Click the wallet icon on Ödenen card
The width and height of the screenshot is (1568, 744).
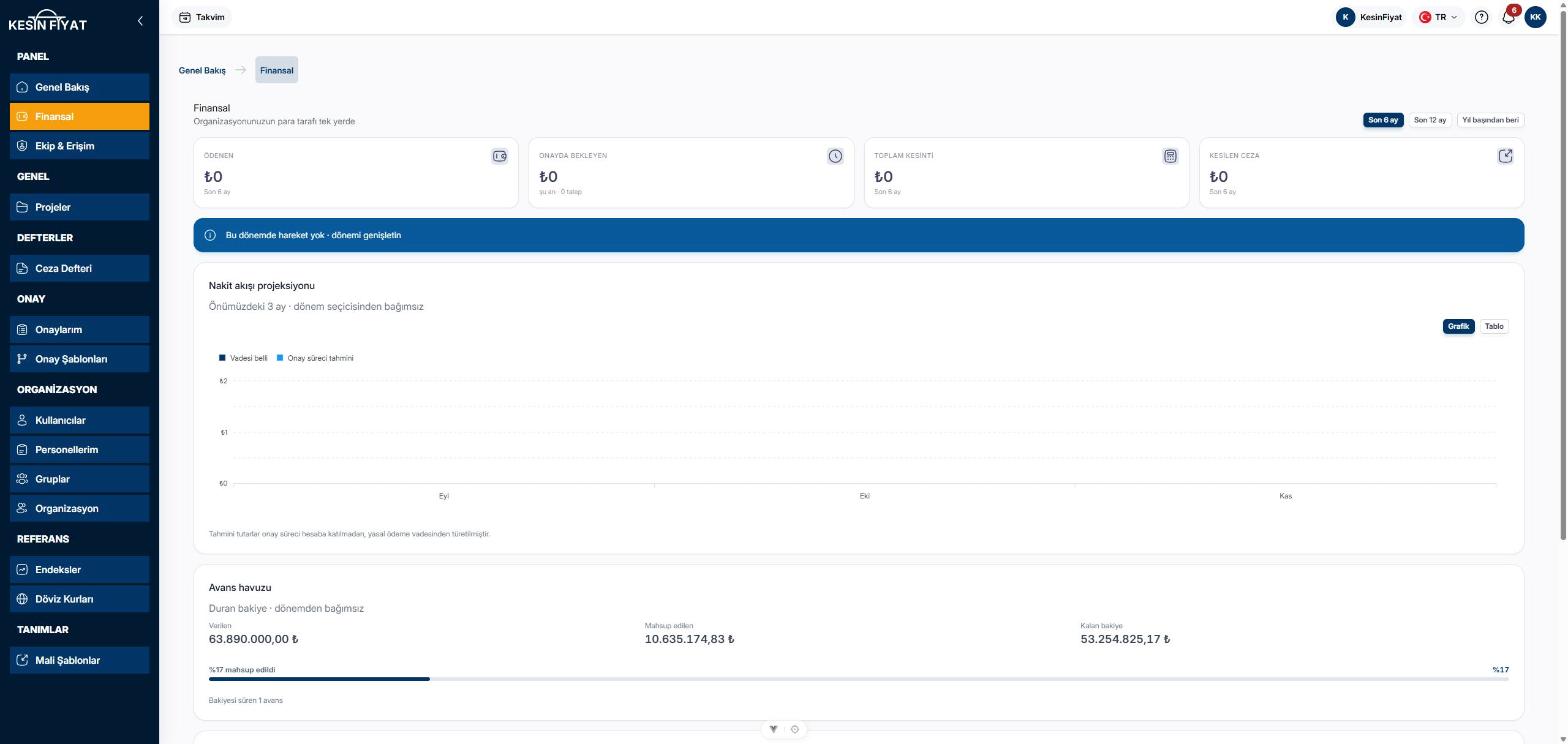pos(499,156)
